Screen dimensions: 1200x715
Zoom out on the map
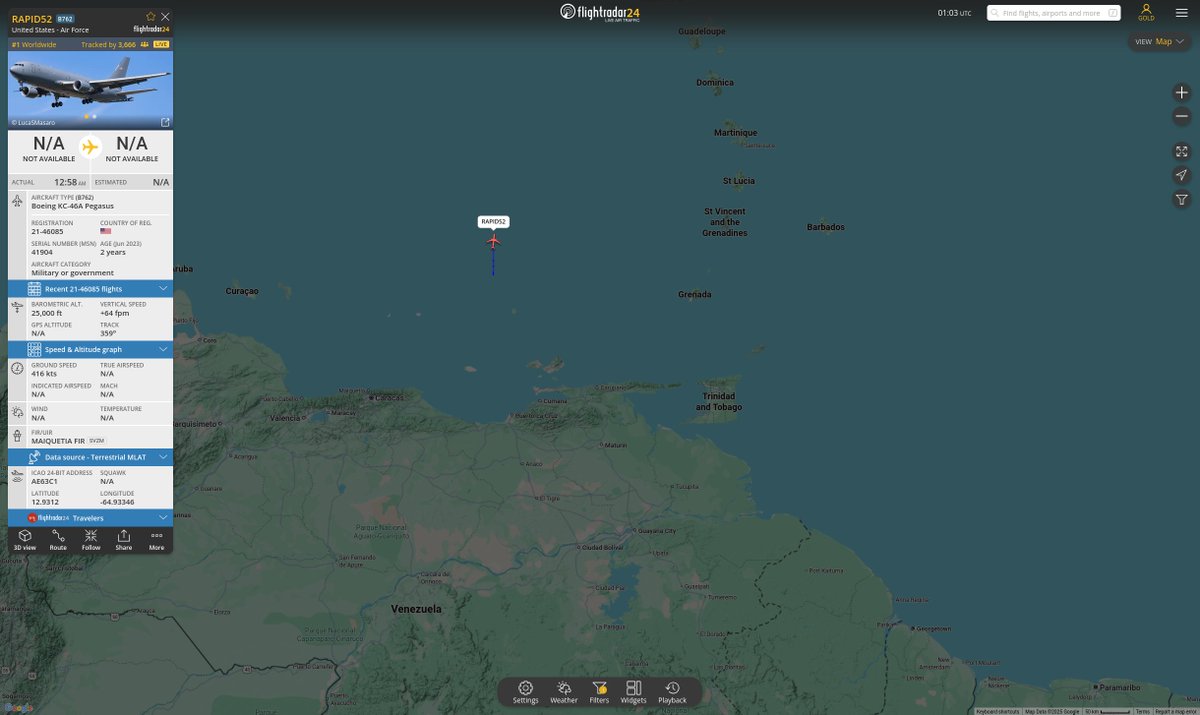click(1181, 116)
